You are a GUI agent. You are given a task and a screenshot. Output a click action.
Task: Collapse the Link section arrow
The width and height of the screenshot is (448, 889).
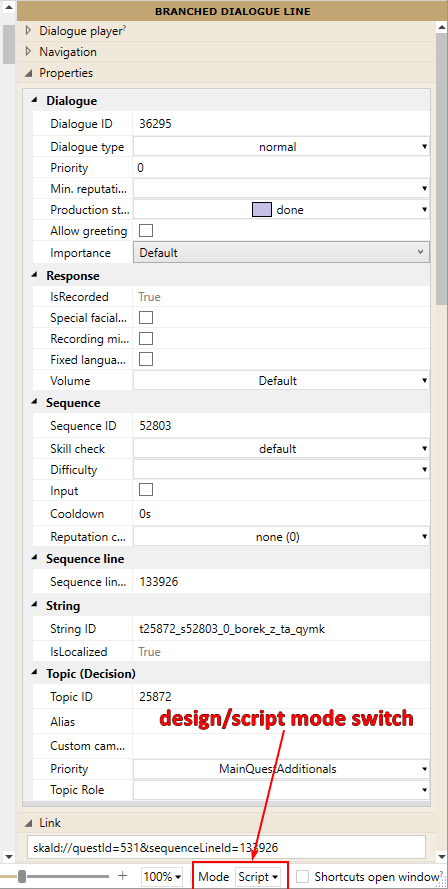point(28,823)
